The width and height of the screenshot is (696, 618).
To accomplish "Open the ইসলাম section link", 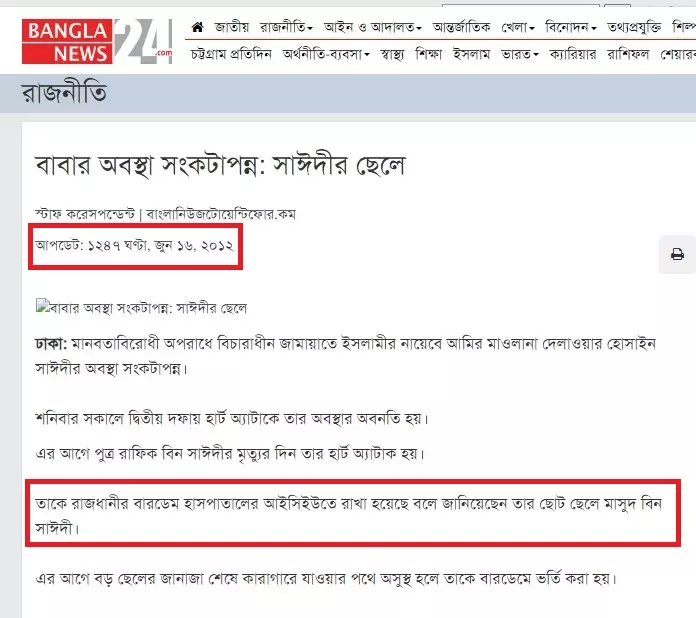I will click(x=471, y=54).
